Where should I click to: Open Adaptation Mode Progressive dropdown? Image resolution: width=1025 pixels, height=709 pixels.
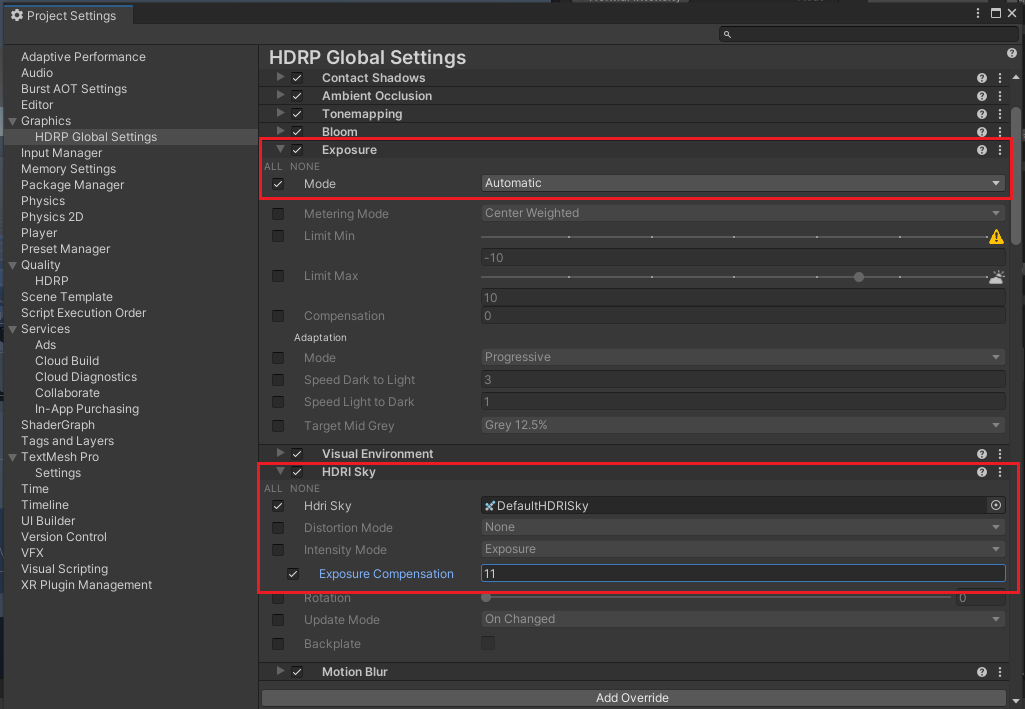[743, 357]
